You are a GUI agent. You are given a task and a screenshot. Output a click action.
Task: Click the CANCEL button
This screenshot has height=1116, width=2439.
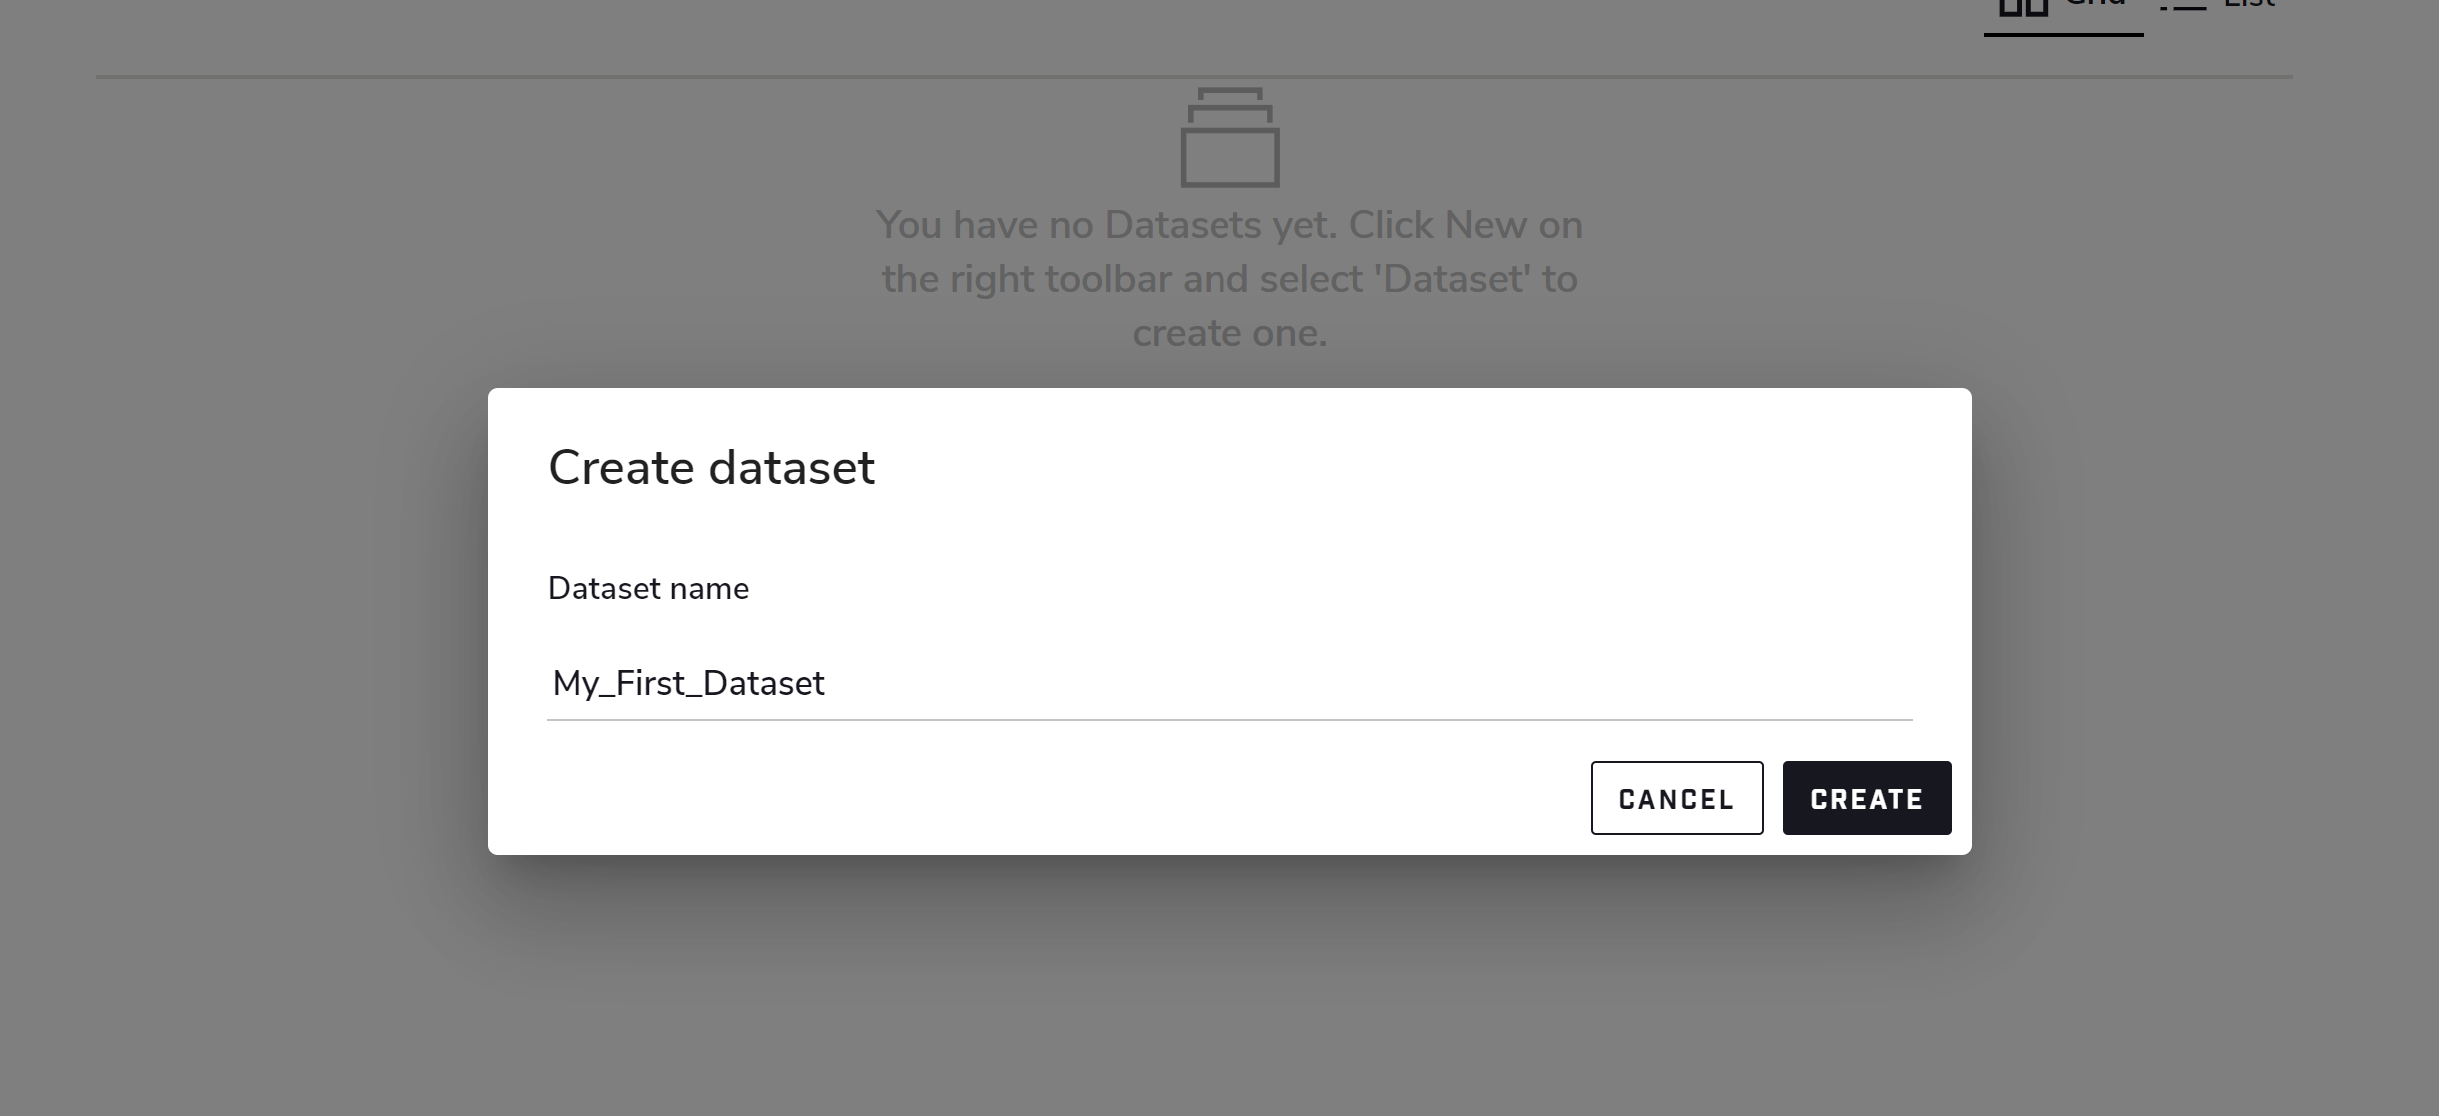tap(1675, 797)
